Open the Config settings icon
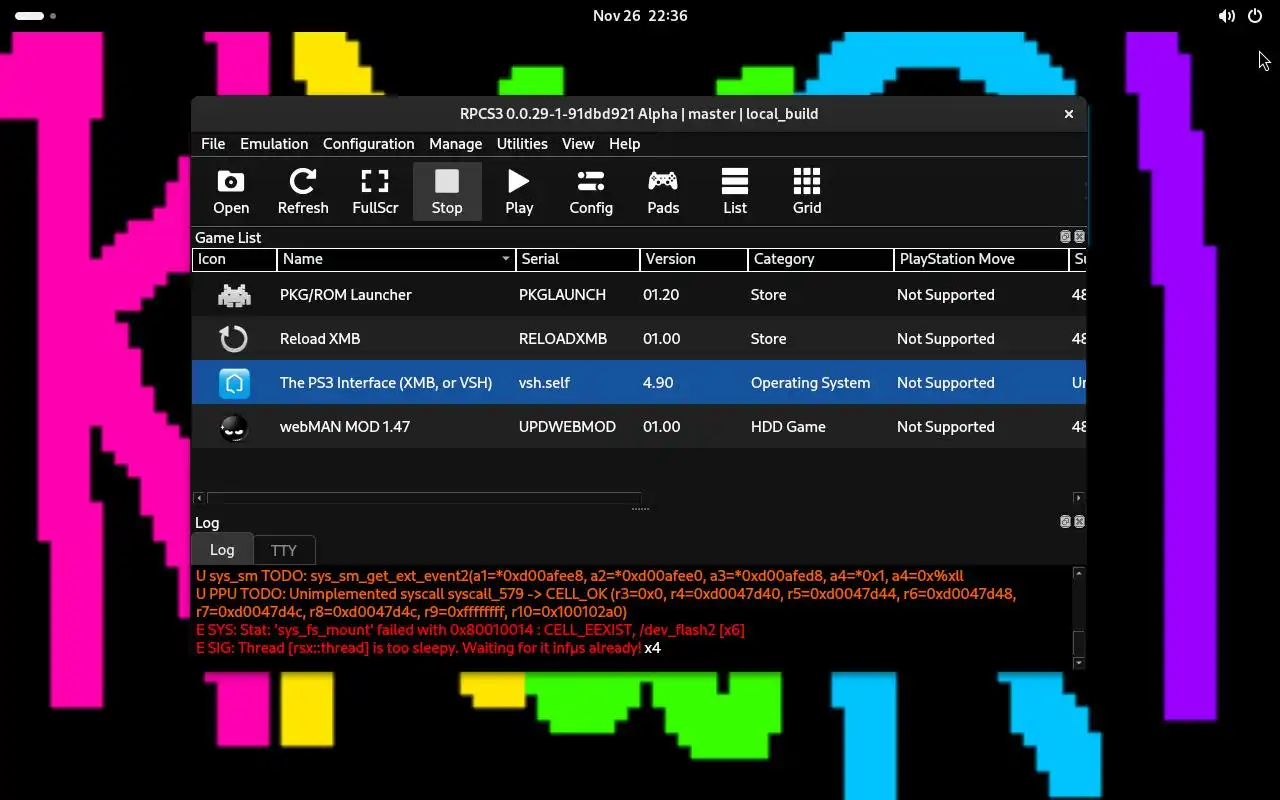This screenshot has width=1280, height=800. (591, 191)
